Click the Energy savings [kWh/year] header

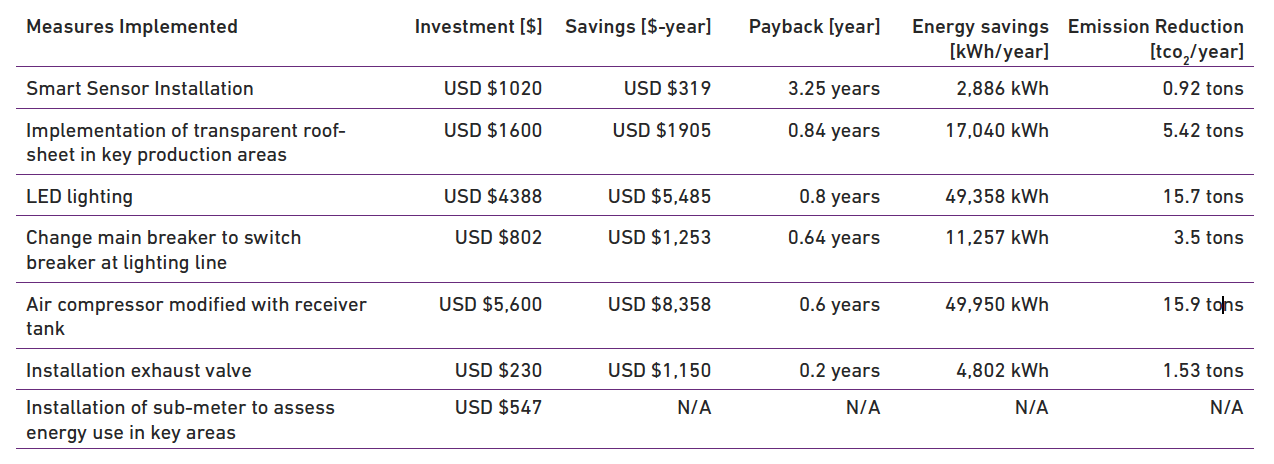pyautogui.click(x=980, y=39)
